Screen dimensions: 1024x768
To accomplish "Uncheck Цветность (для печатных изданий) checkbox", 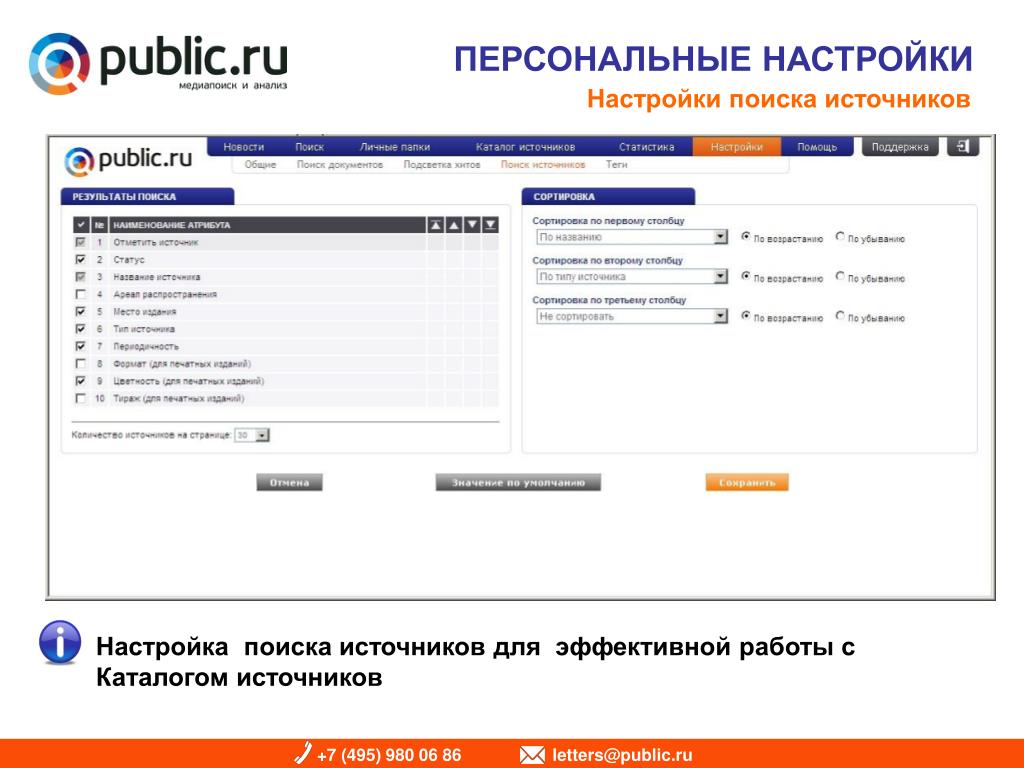I will click(80, 381).
